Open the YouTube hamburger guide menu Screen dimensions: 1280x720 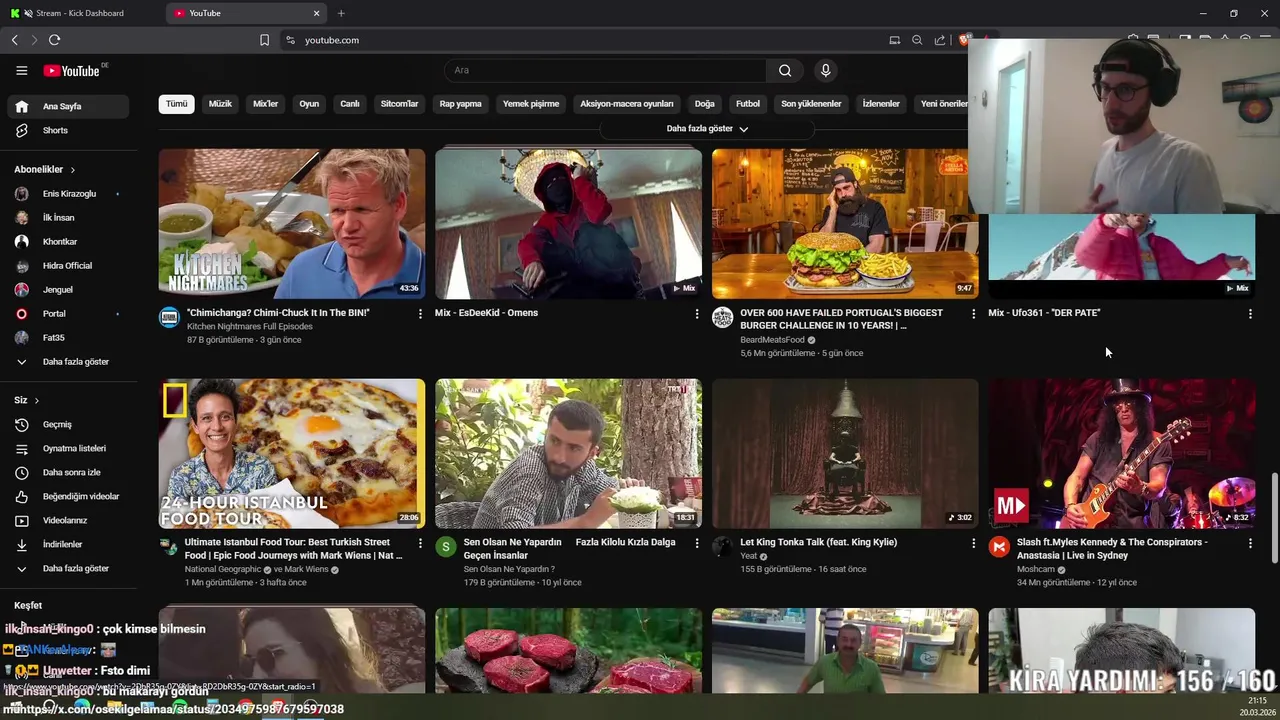click(21, 70)
